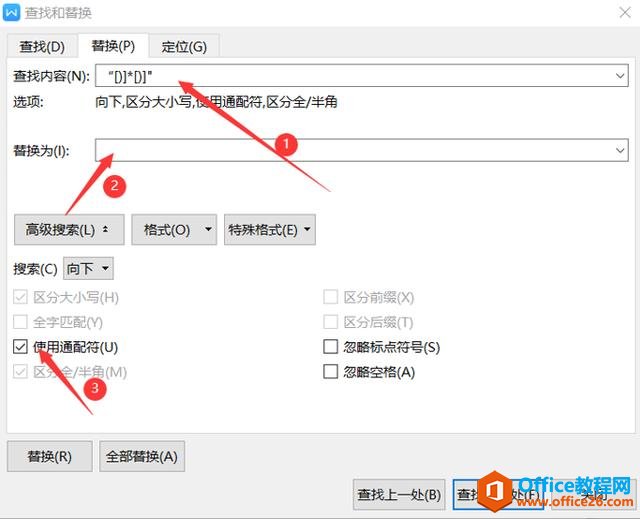Click the 全部替换(A) button
Image resolution: width=640 pixels, height=519 pixels.
[x=142, y=456]
